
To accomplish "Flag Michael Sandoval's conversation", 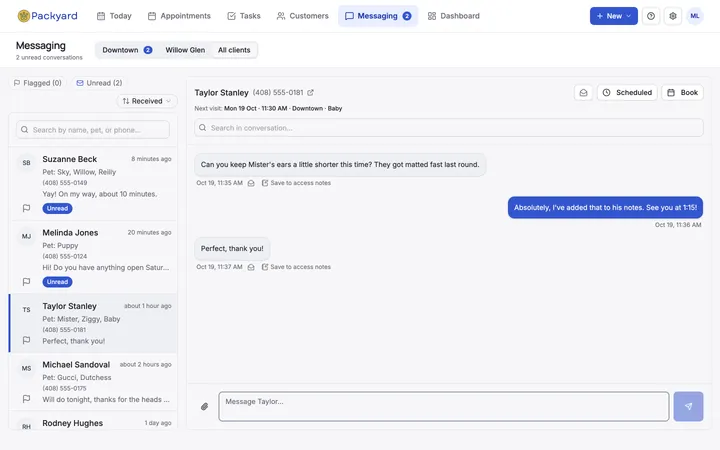I will [x=27, y=399].
